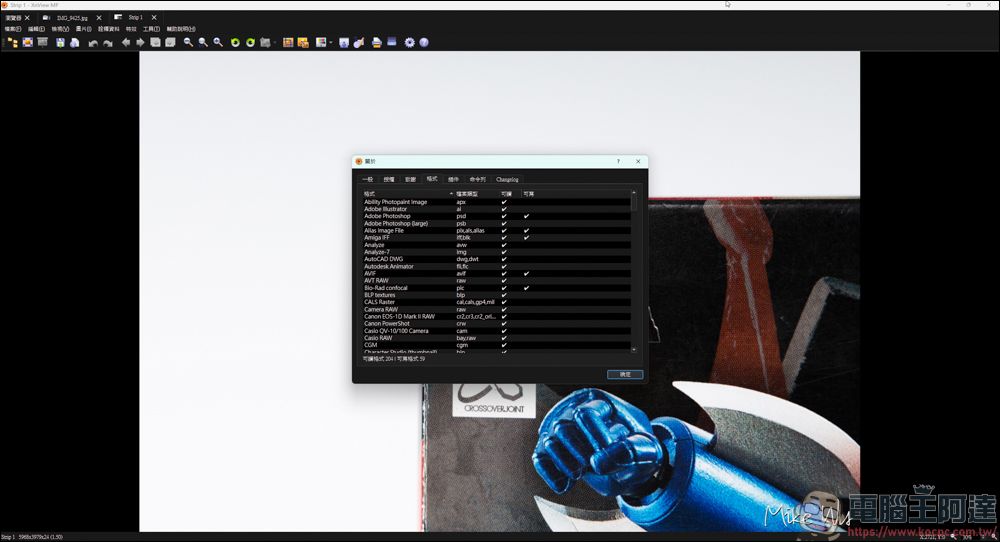The width and height of the screenshot is (1000, 542).
Task: Click the format list scroll-up arrow
Action: pyautogui.click(x=634, y=192)
